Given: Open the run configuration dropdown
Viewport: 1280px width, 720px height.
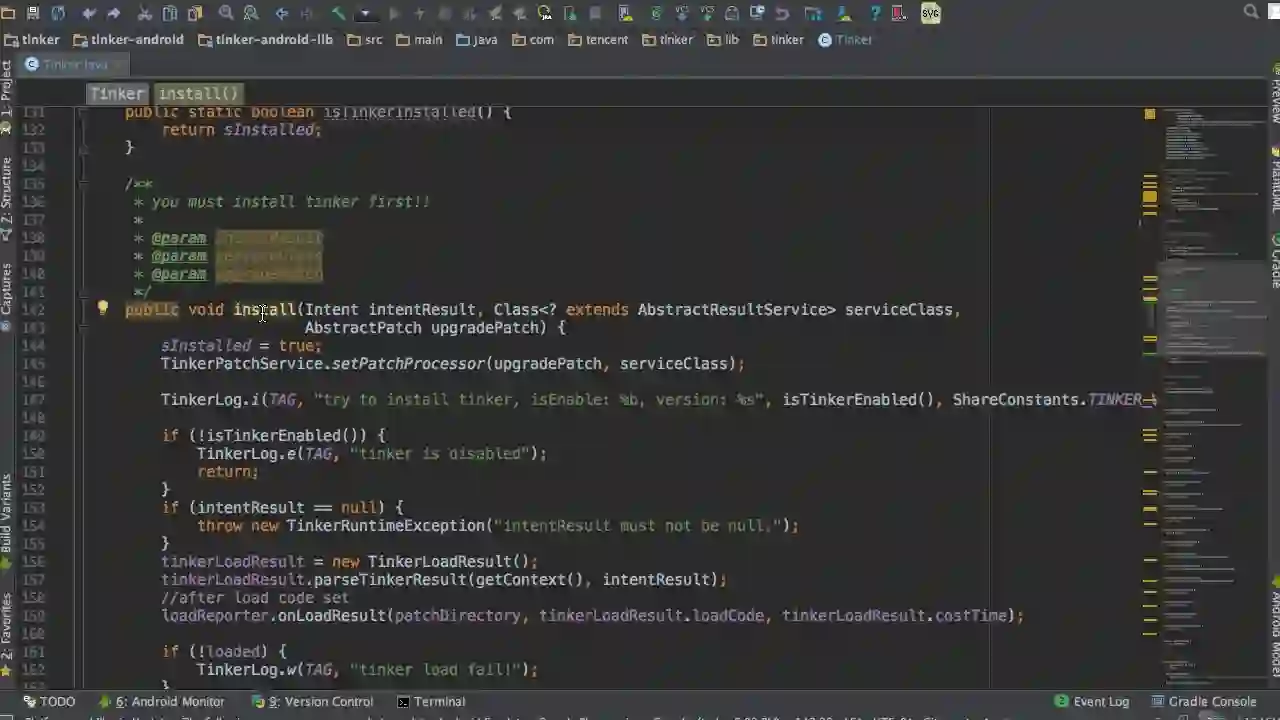Looking at the screenshot, I should coord(365,13).
